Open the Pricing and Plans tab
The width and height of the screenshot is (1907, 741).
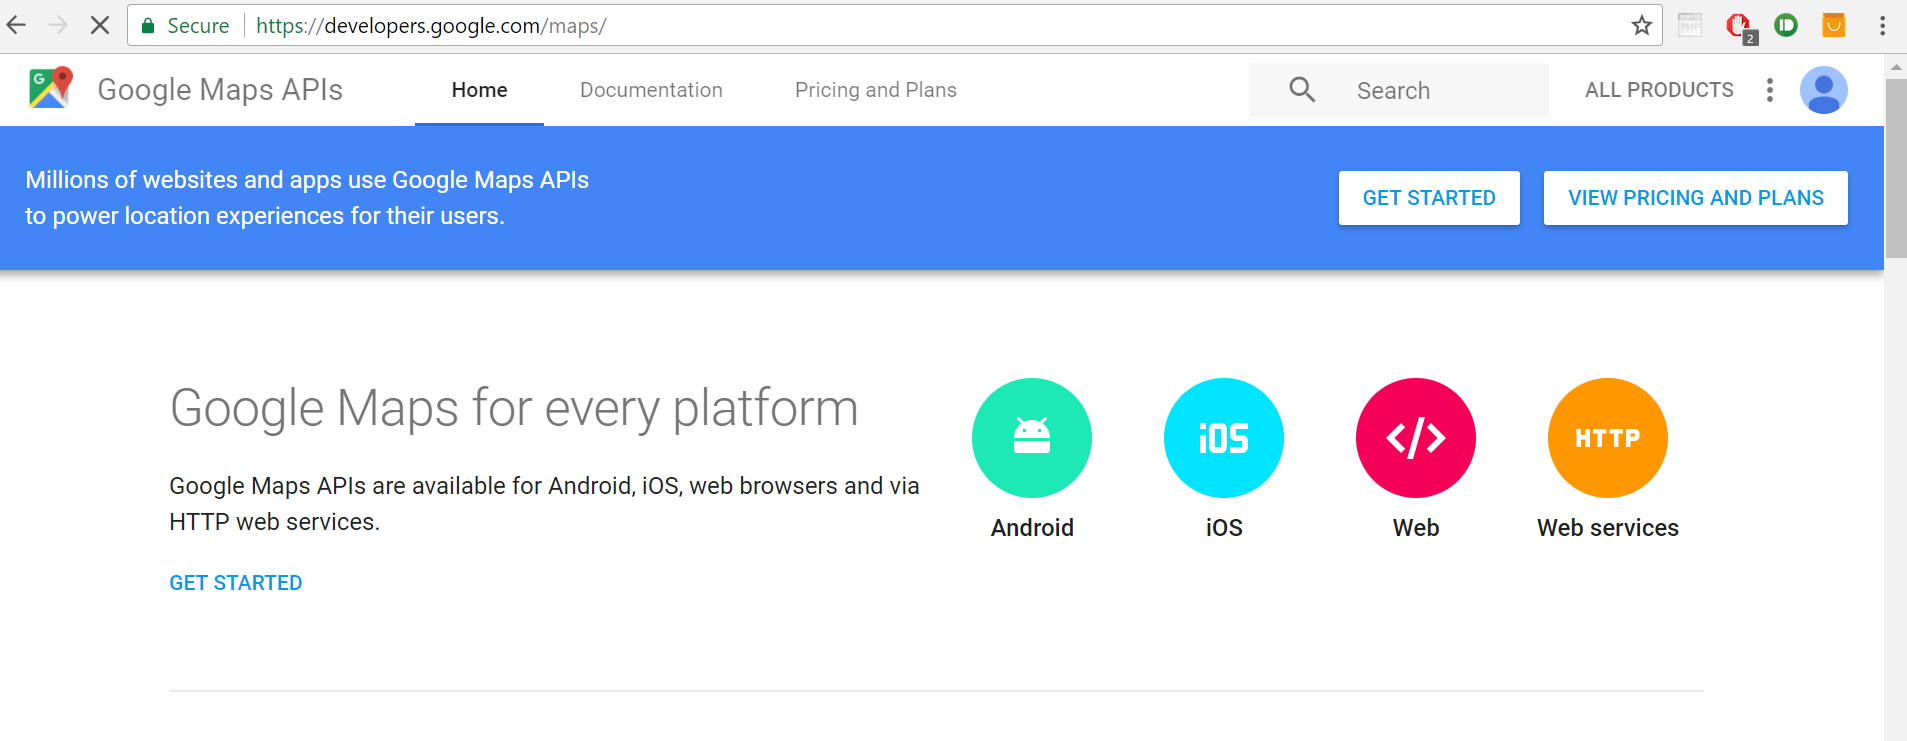pos(876,90)
